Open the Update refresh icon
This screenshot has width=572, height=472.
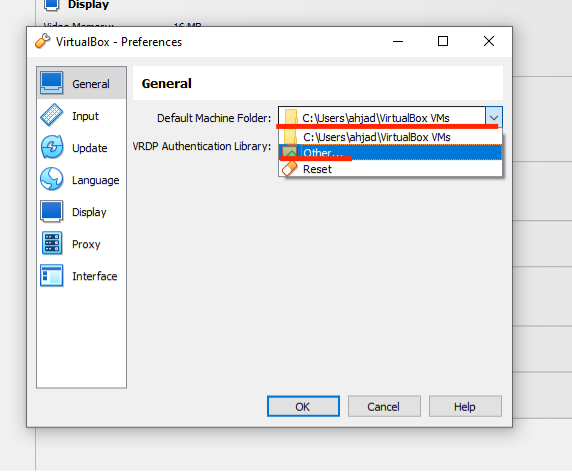(x=51, y=147)
